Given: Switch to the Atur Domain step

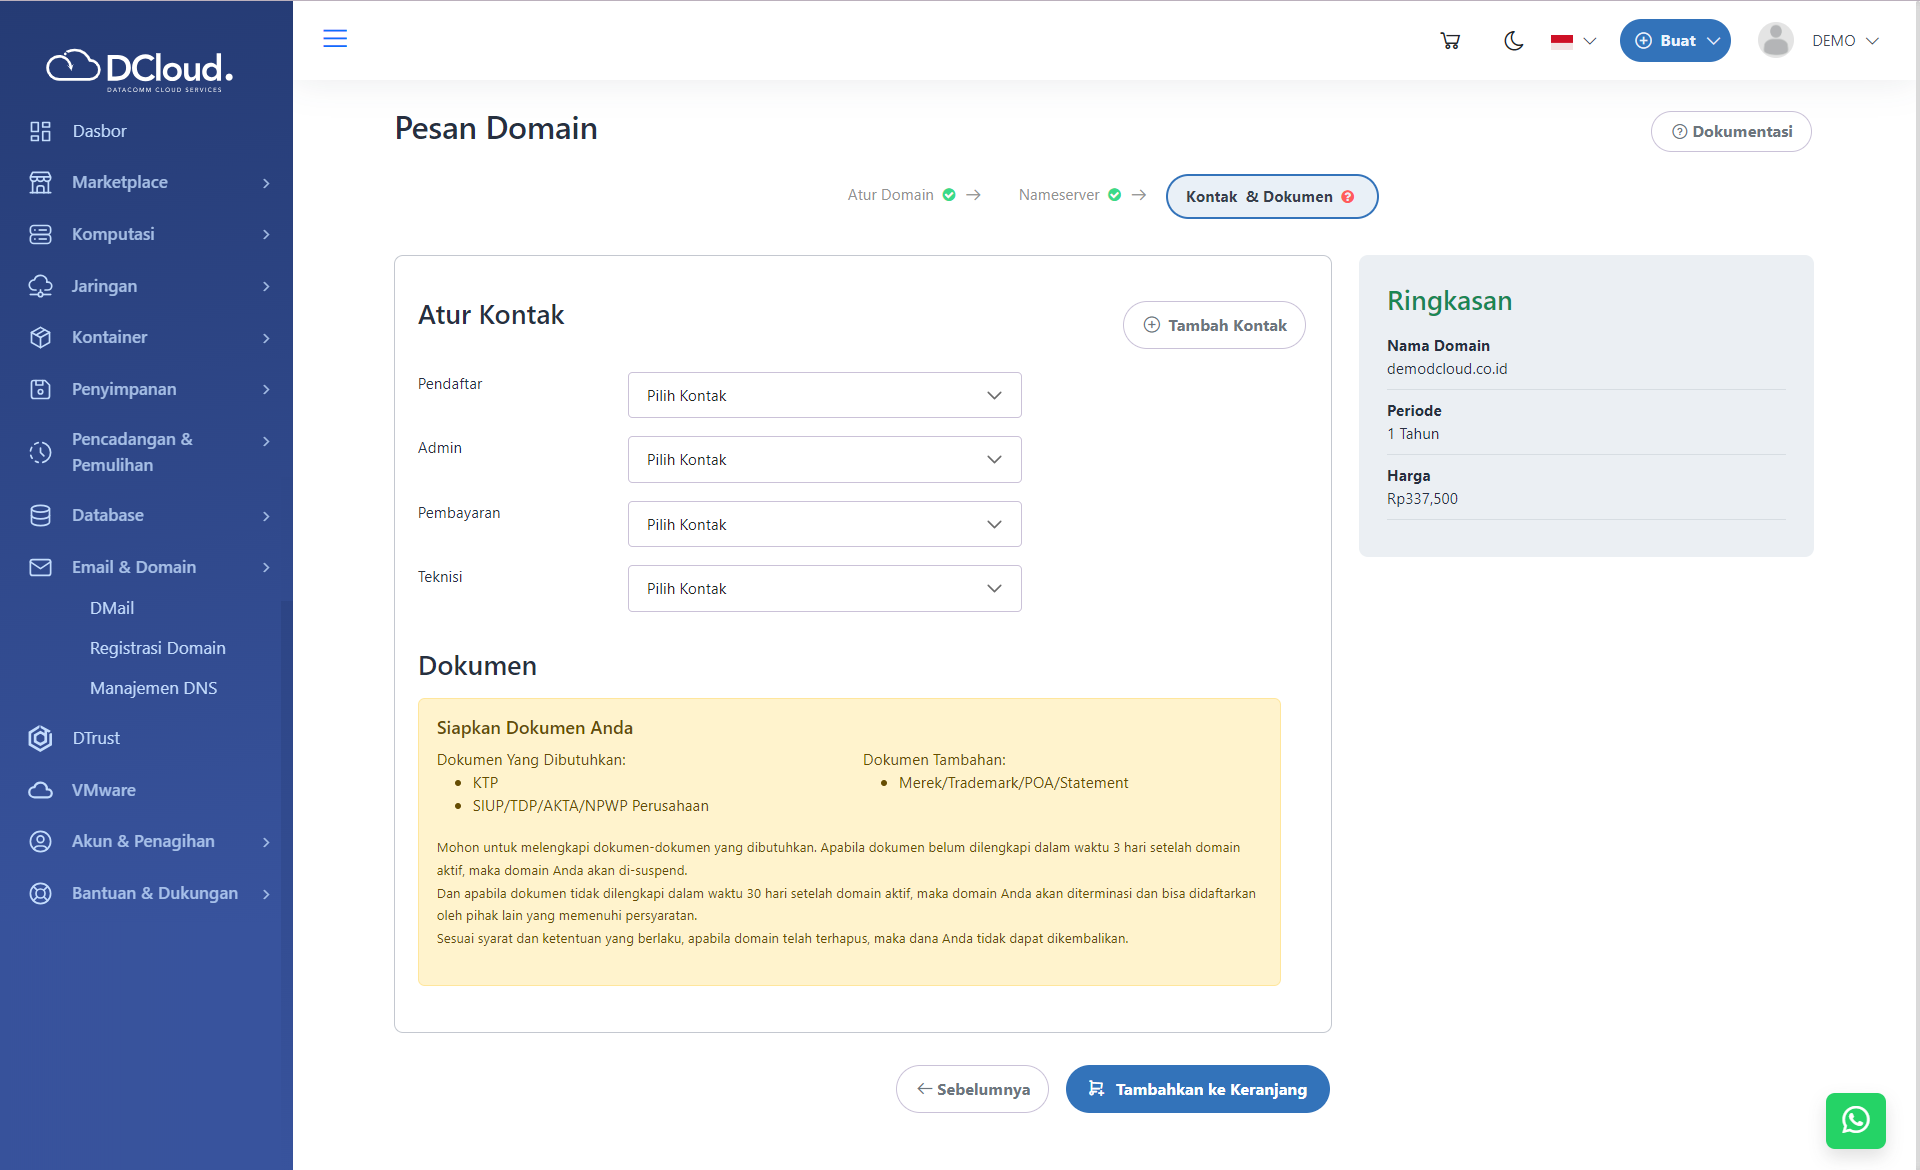Looking at the screenshot, I should (x=889, y=194).
